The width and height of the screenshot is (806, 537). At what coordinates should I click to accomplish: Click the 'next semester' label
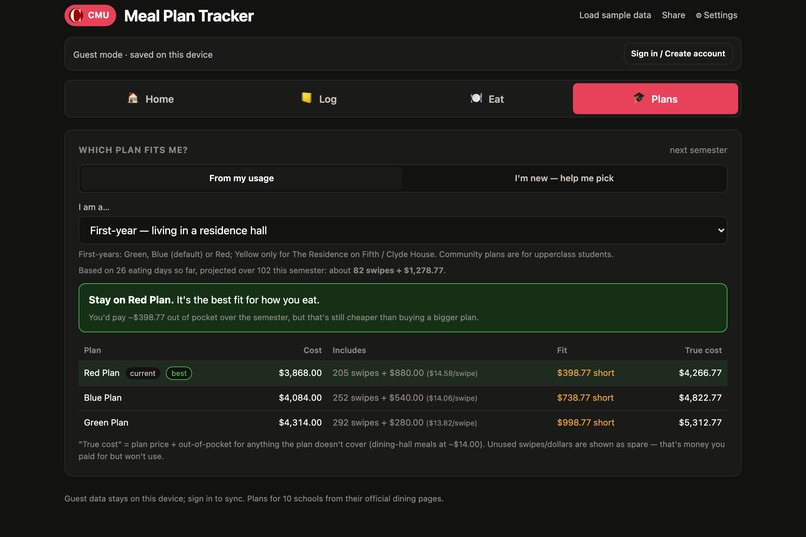click(x=698, y=150)
